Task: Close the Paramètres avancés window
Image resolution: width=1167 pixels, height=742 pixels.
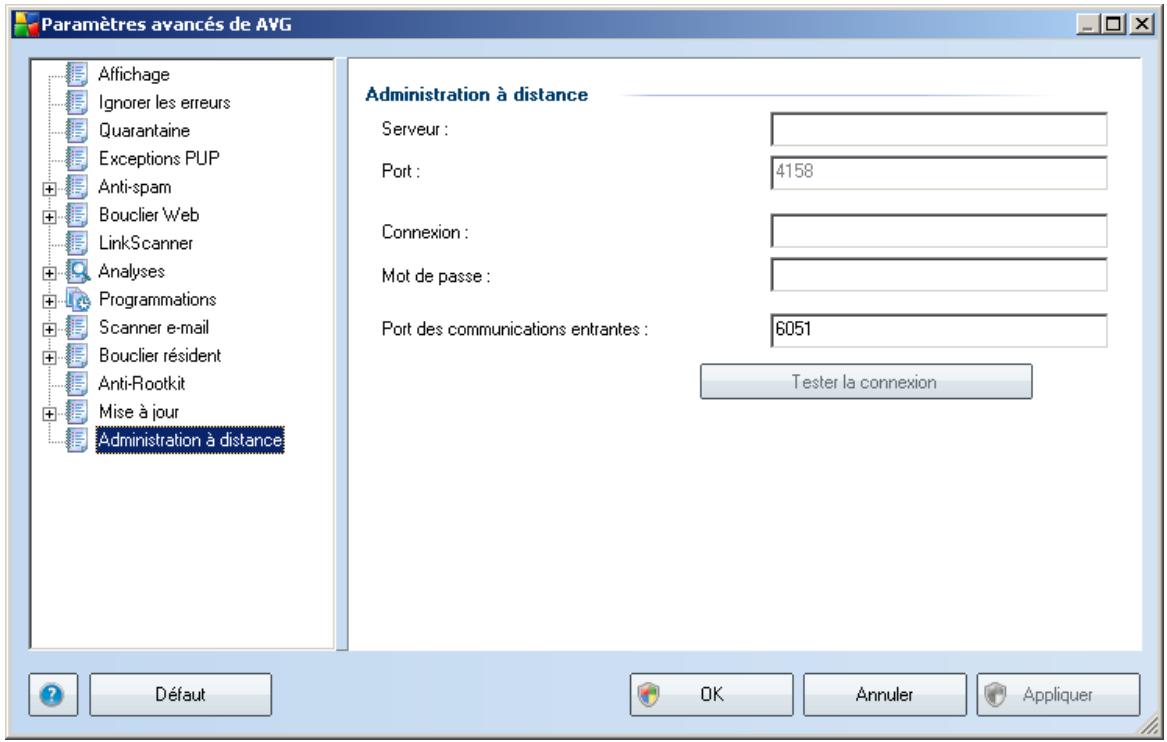Action: (1141, 25)
